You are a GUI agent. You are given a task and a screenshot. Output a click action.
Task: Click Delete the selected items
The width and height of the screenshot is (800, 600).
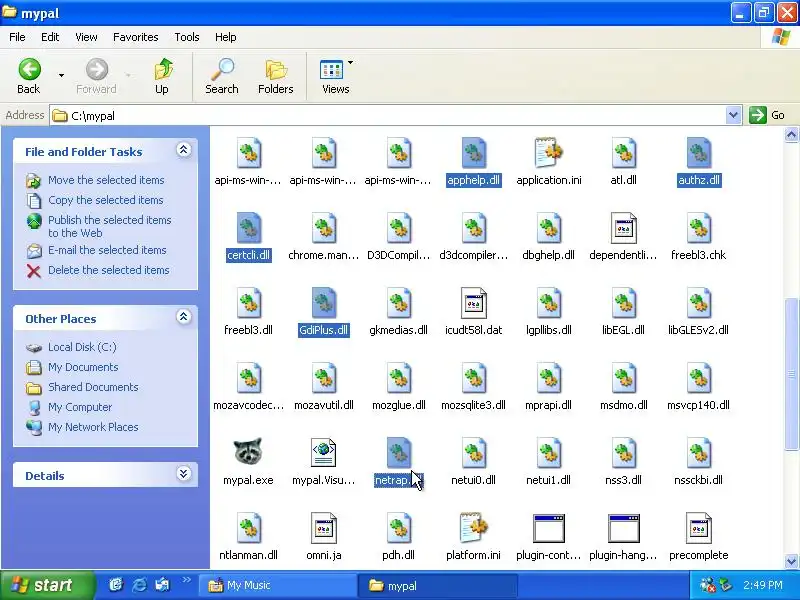coord(108,270)
